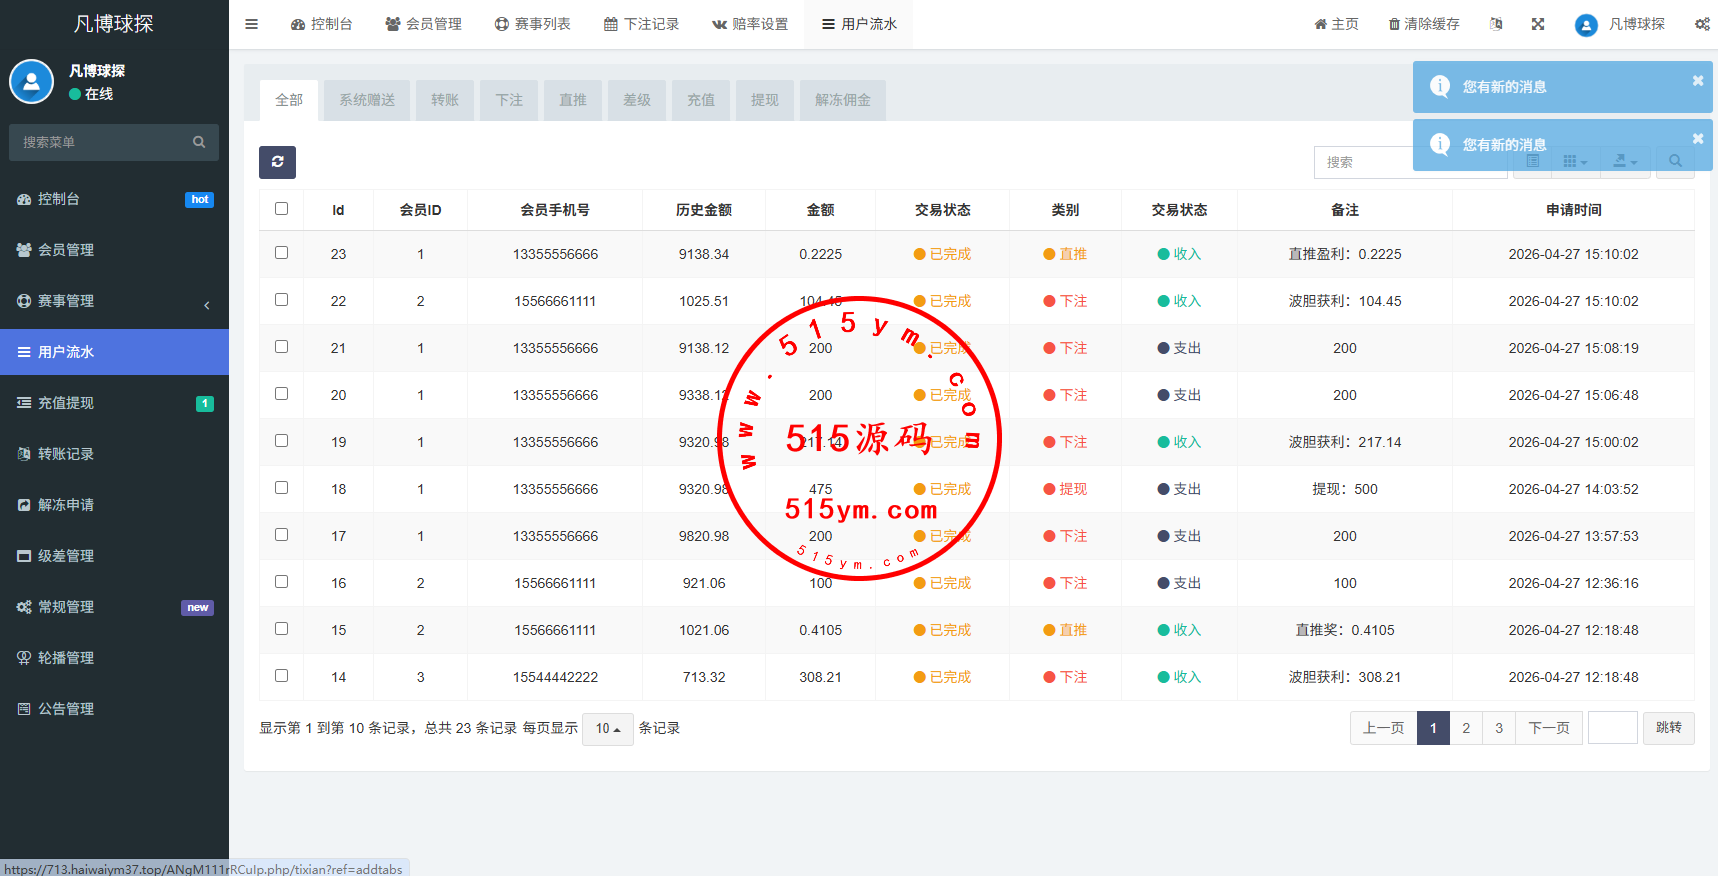Screen dimensions: 1718x876
Task: Open the 凡博球探 user dropdown in header
Action: (1620, 24)
